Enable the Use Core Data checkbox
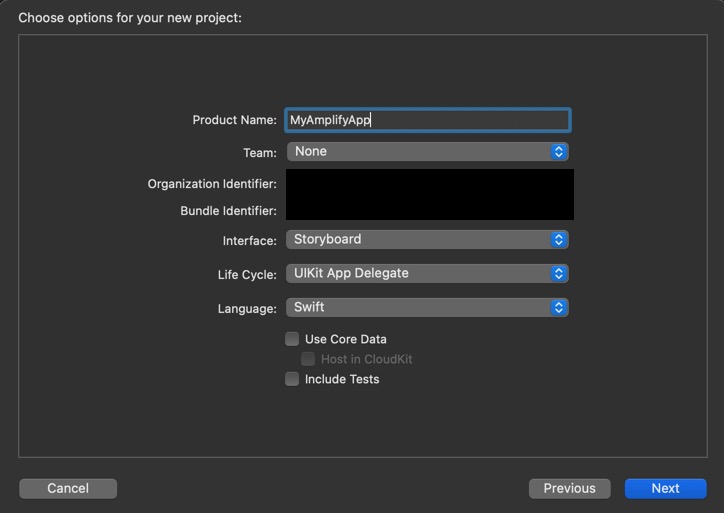 point(292,339)
